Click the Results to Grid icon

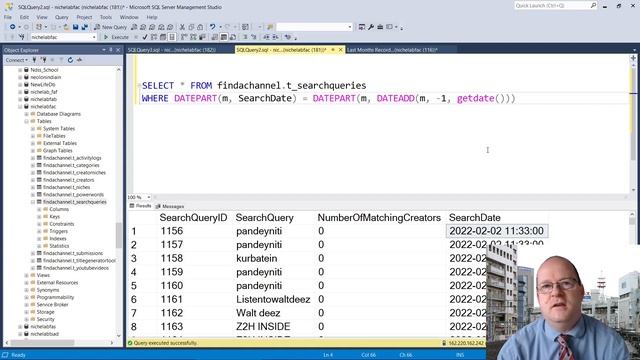tap(224, 37)
